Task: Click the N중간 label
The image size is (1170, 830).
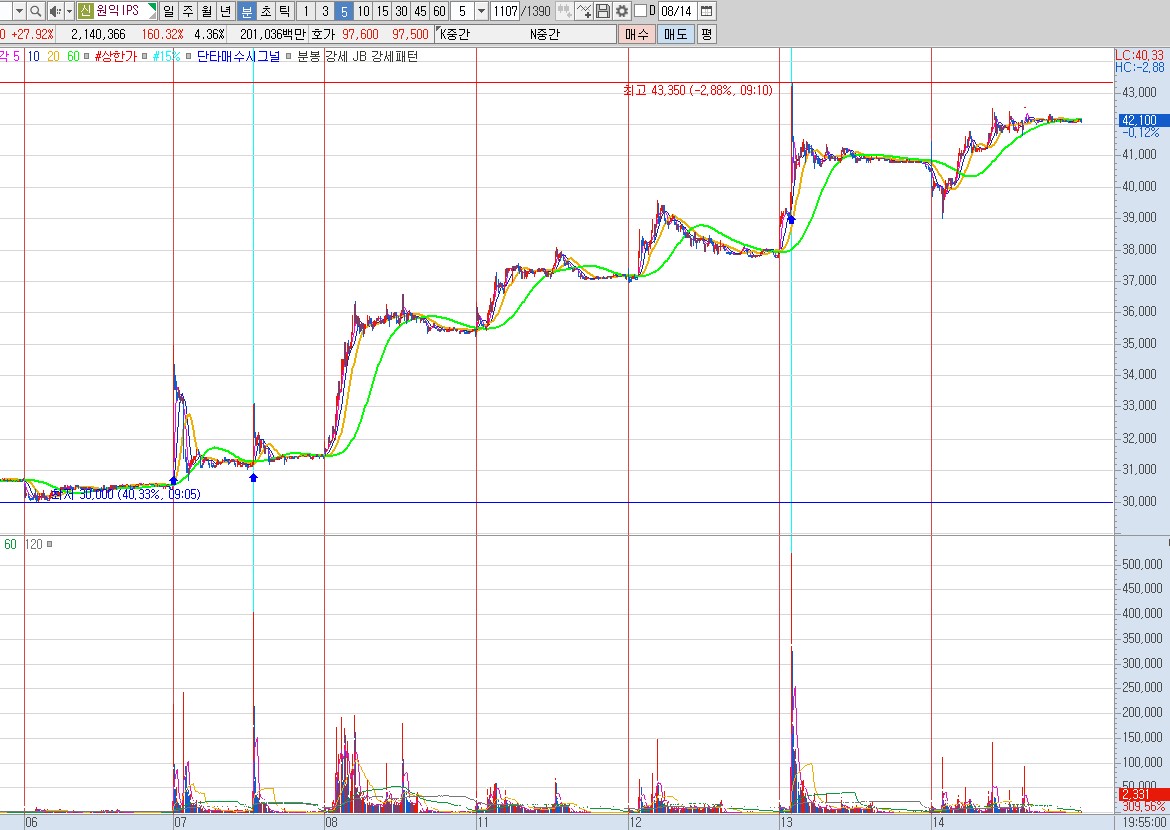Action: pyautogui.click(x=545, y=34)
